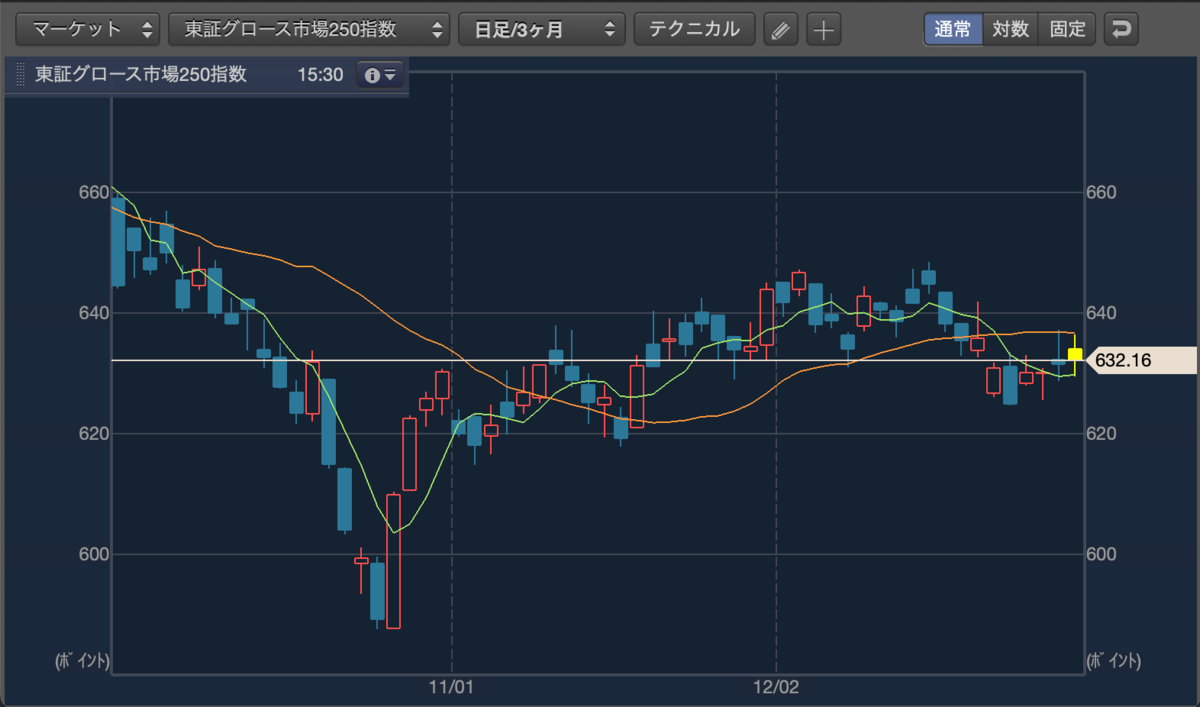Image resolution: width=1200 pixels, height=707 pixels.
Task: Open the 日足/3ヶ月 period dropdown
Action: pyautogui.click(x=542, y=30)
